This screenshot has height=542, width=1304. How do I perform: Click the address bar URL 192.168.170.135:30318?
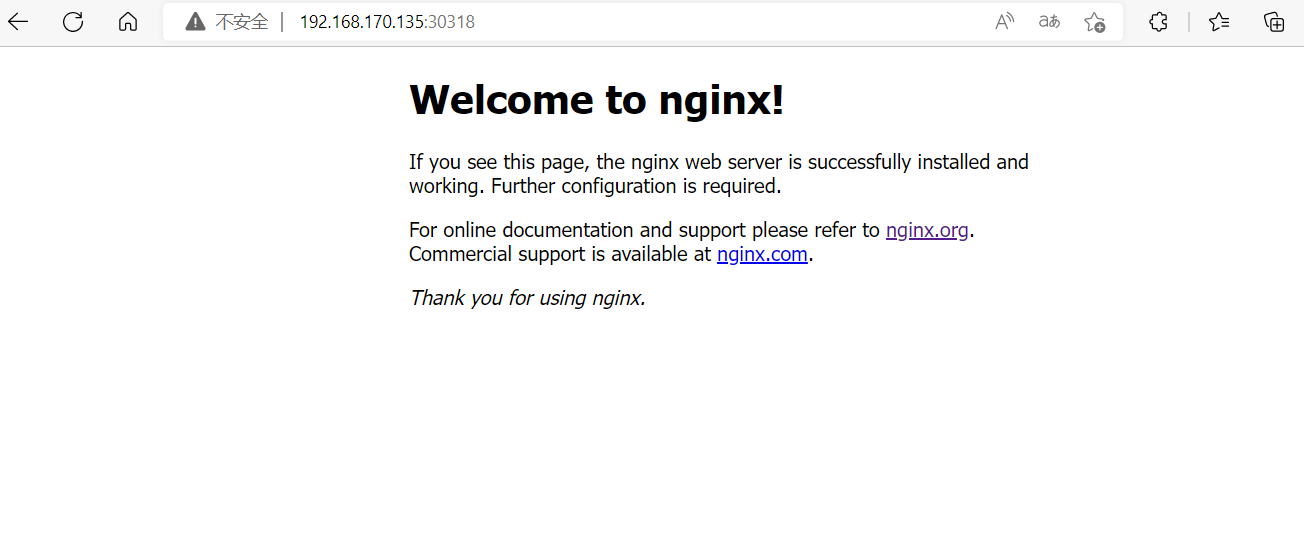click(387, 22)
